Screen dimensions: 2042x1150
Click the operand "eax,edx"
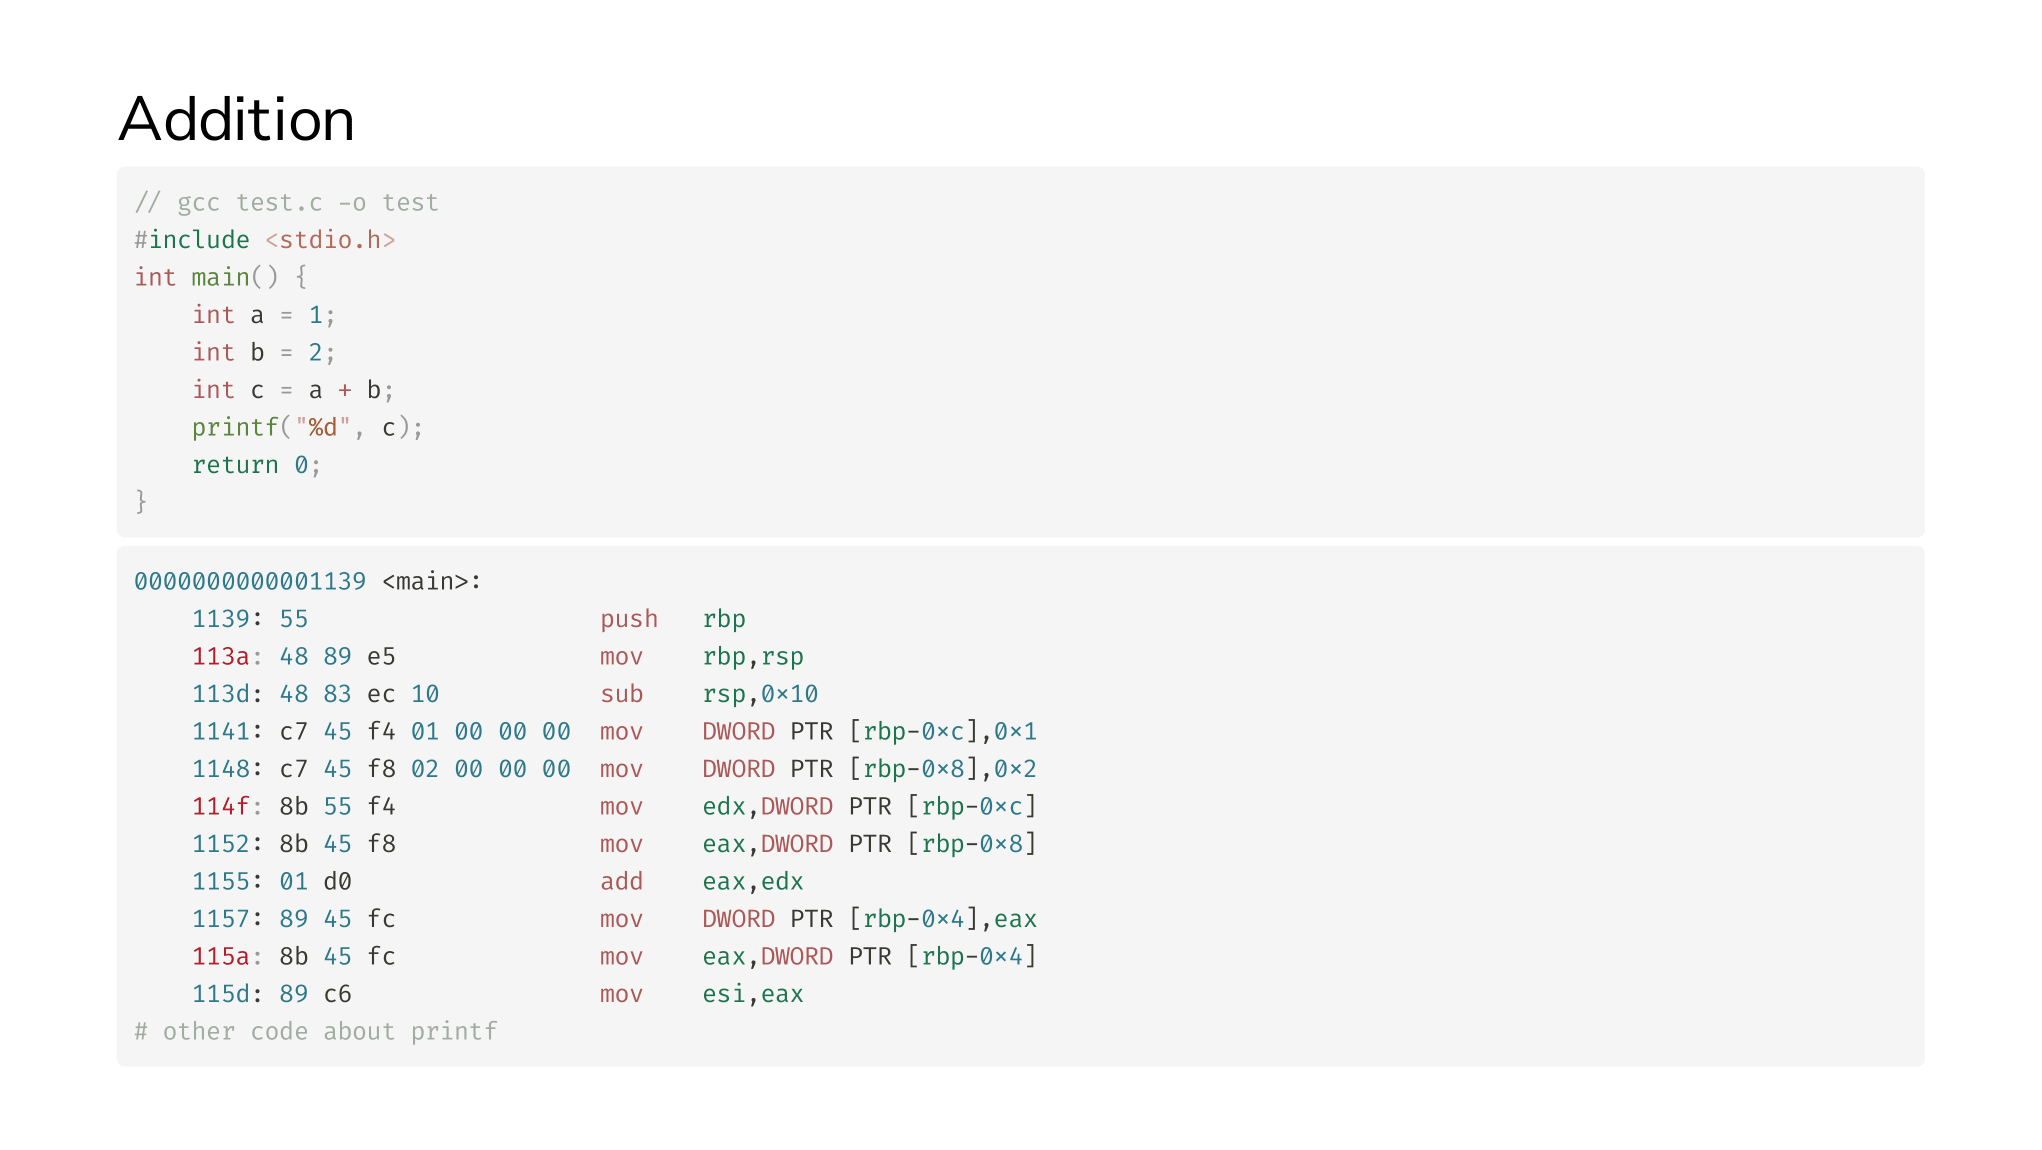753,881
